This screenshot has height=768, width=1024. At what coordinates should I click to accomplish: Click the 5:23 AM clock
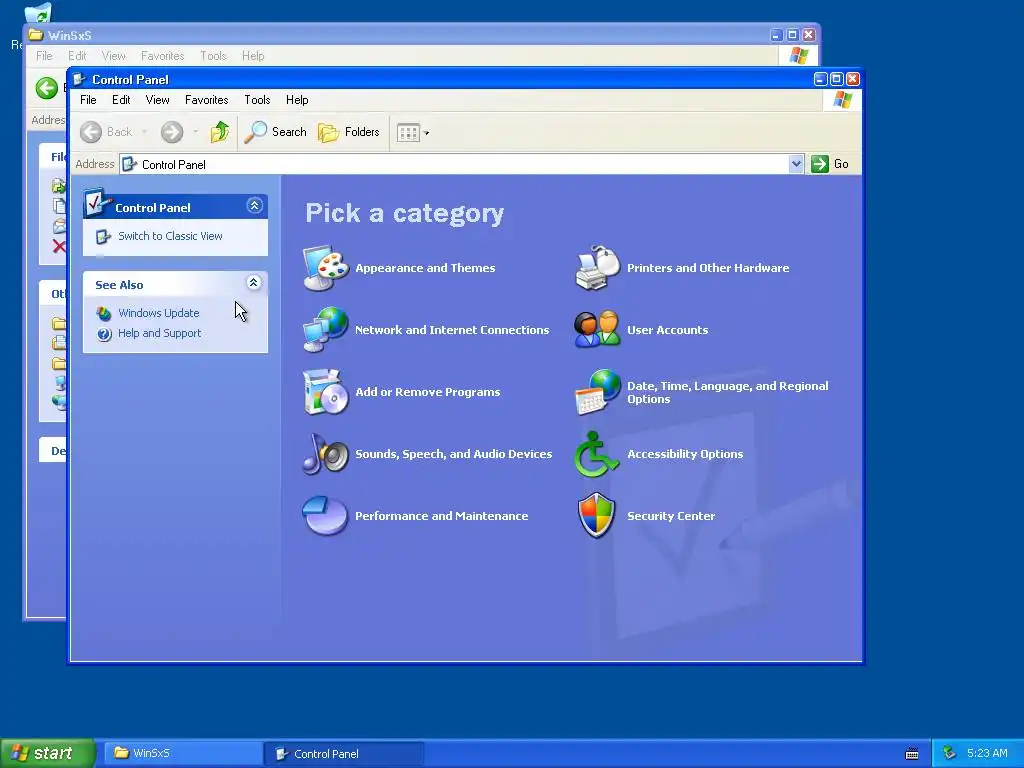[x=987, y=754]
